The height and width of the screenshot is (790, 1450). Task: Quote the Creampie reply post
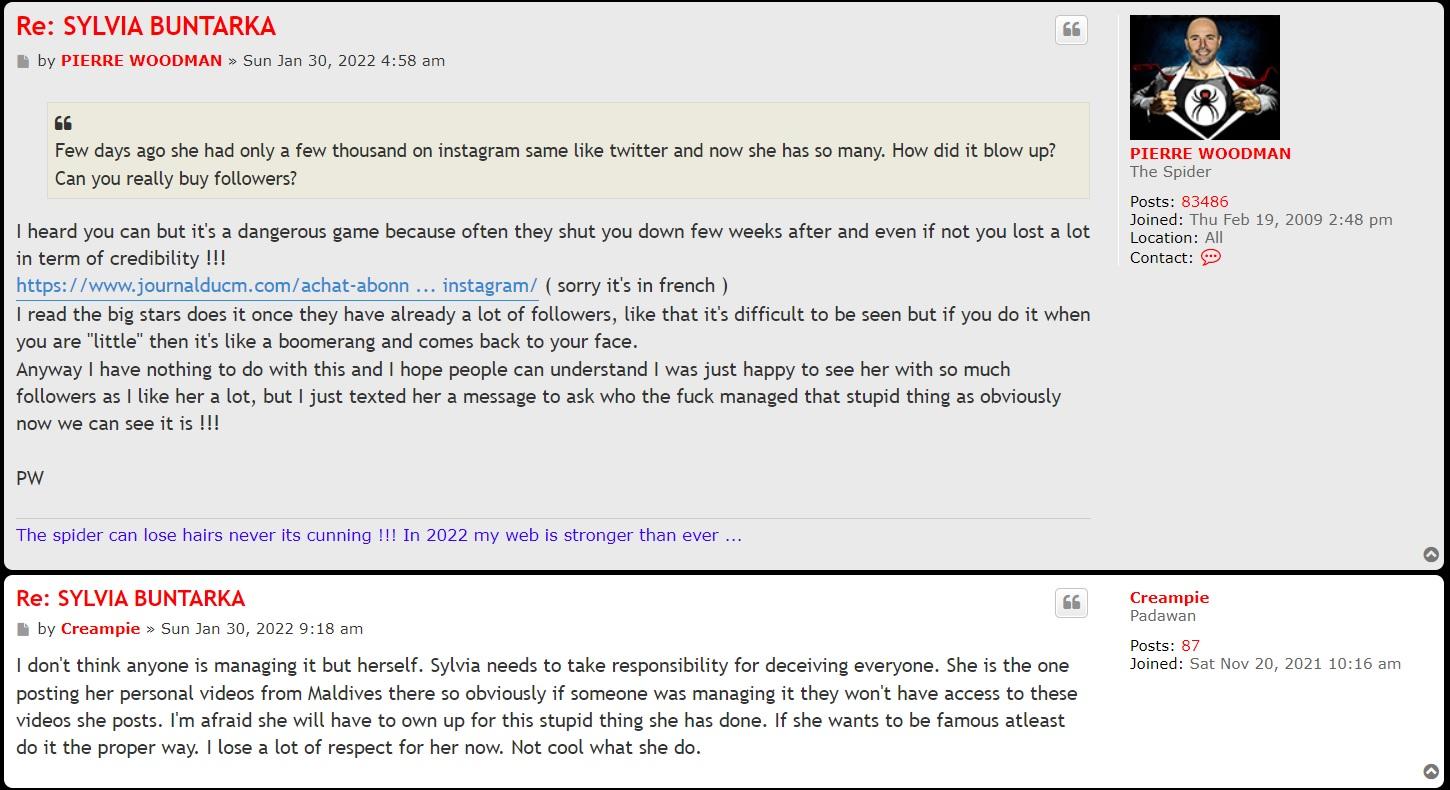pyautogui.click(x=1071, y=603)
